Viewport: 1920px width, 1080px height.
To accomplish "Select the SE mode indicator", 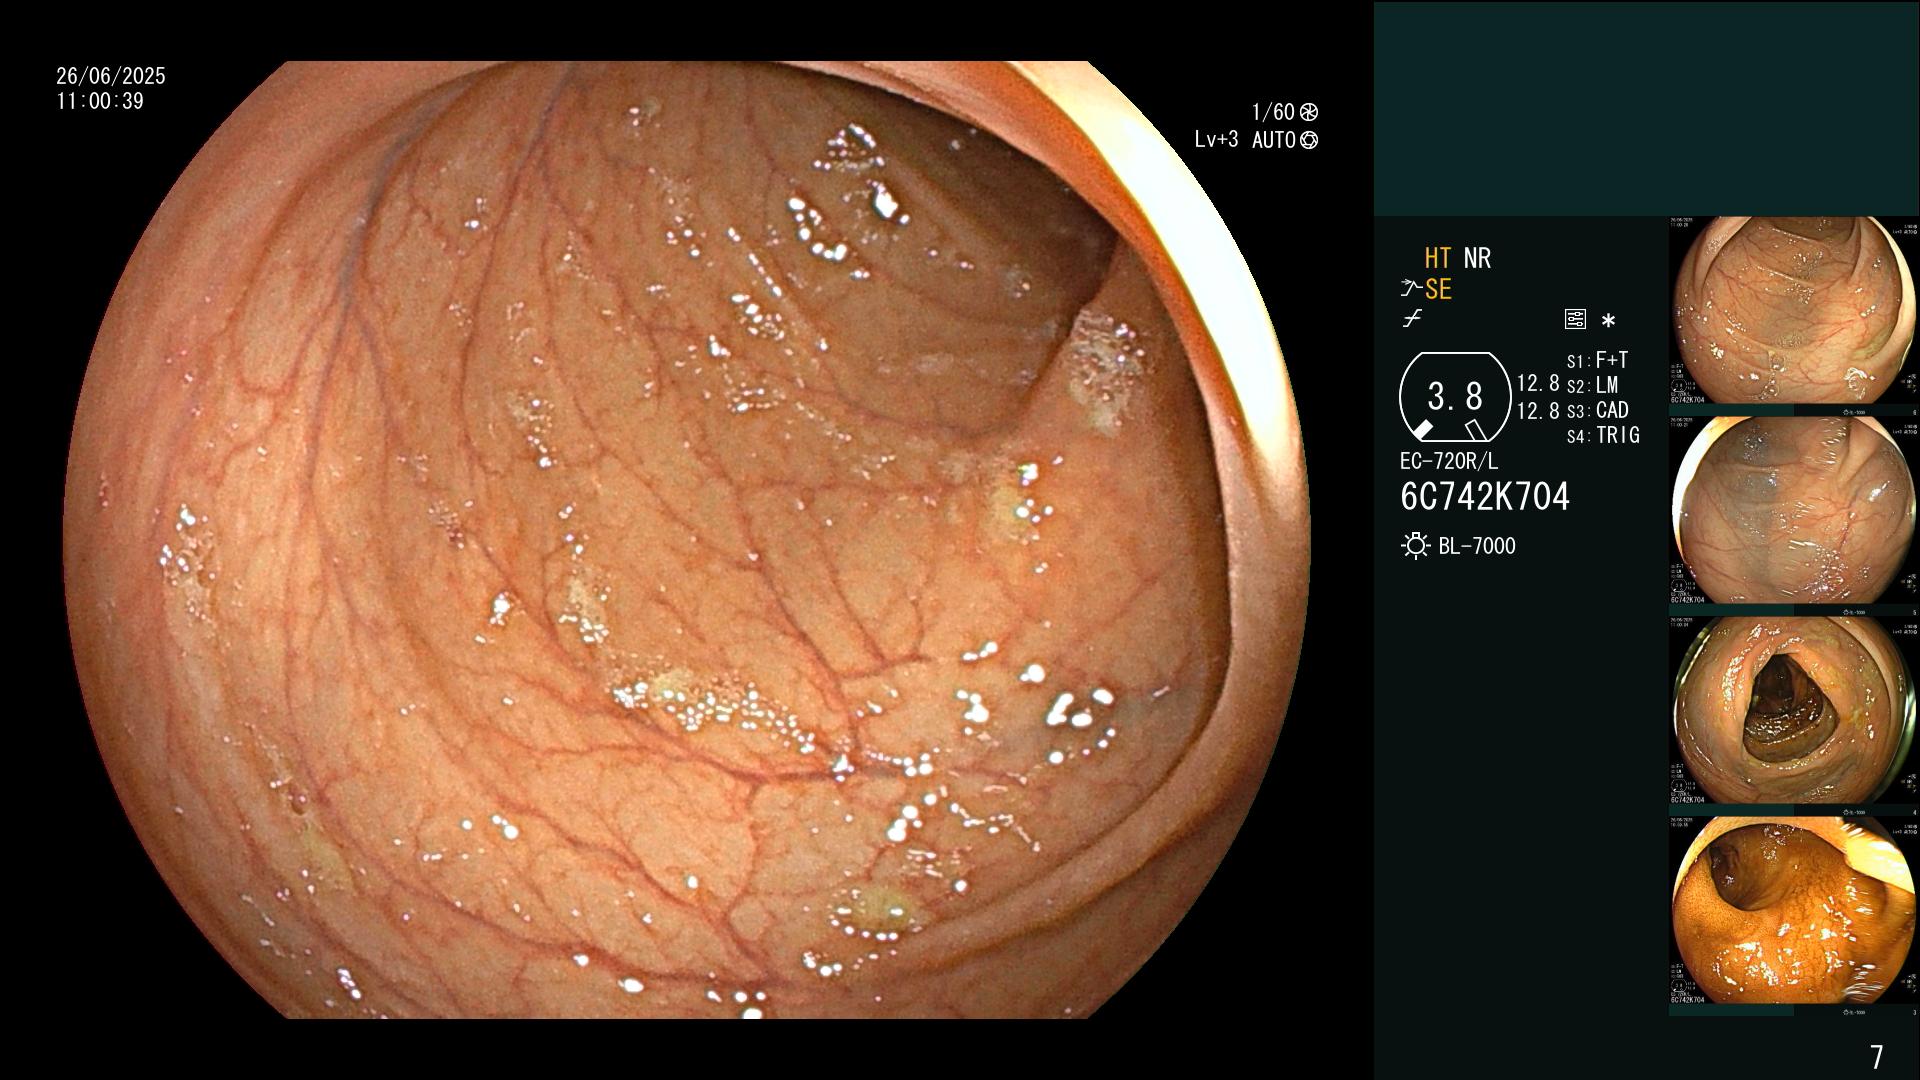I will pyautogui.click(x=1438, y=289).
